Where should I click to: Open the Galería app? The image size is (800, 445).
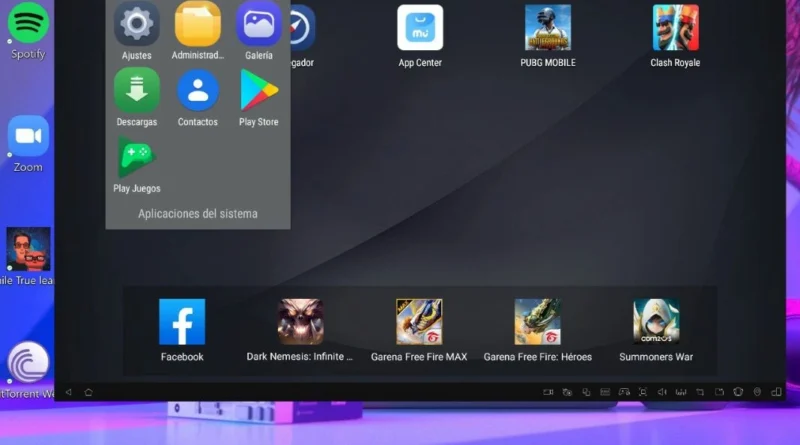tap(259, 24)
